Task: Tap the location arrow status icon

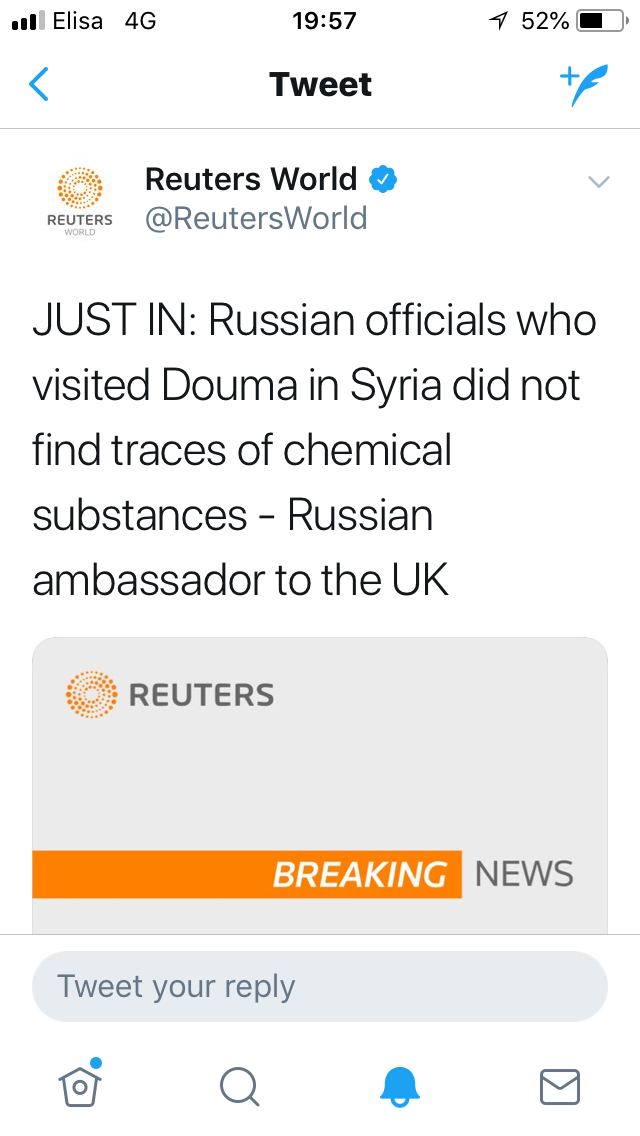Action: click(498, 21)
